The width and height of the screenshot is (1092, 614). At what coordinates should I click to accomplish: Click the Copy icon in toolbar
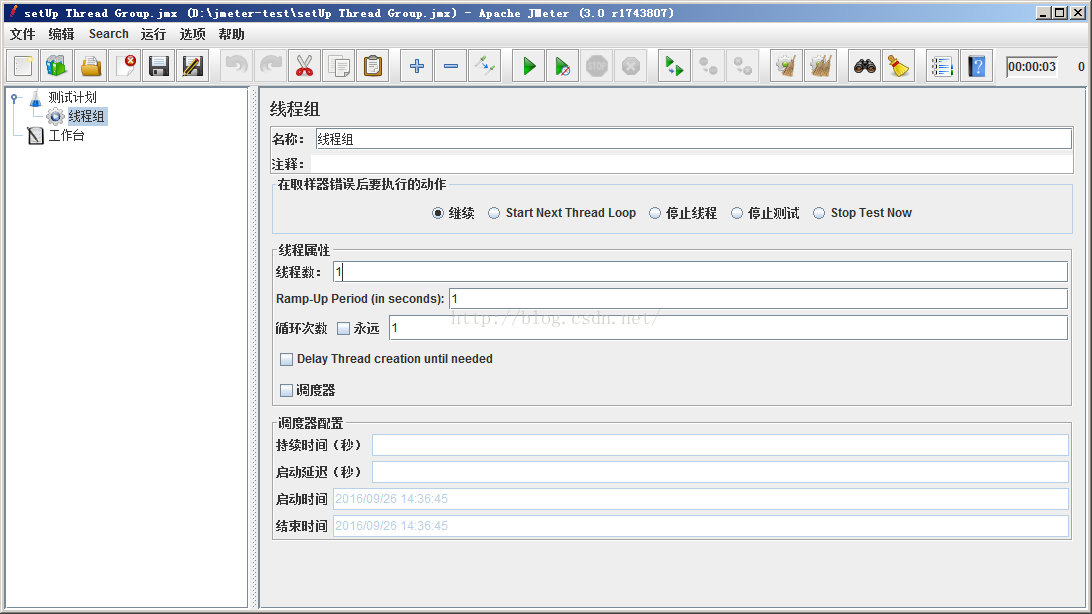click(339, 66)
